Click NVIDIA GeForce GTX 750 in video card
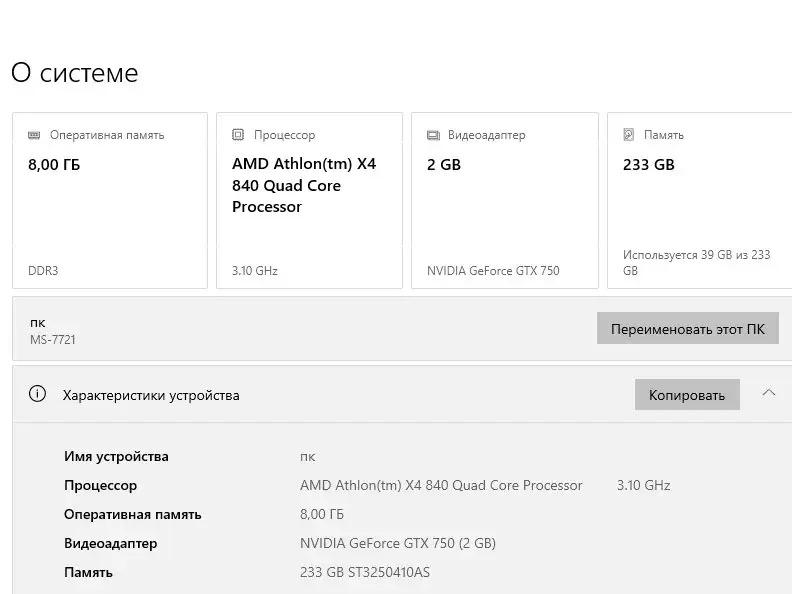This screenshot has height=594, width=792. [493, 271]
